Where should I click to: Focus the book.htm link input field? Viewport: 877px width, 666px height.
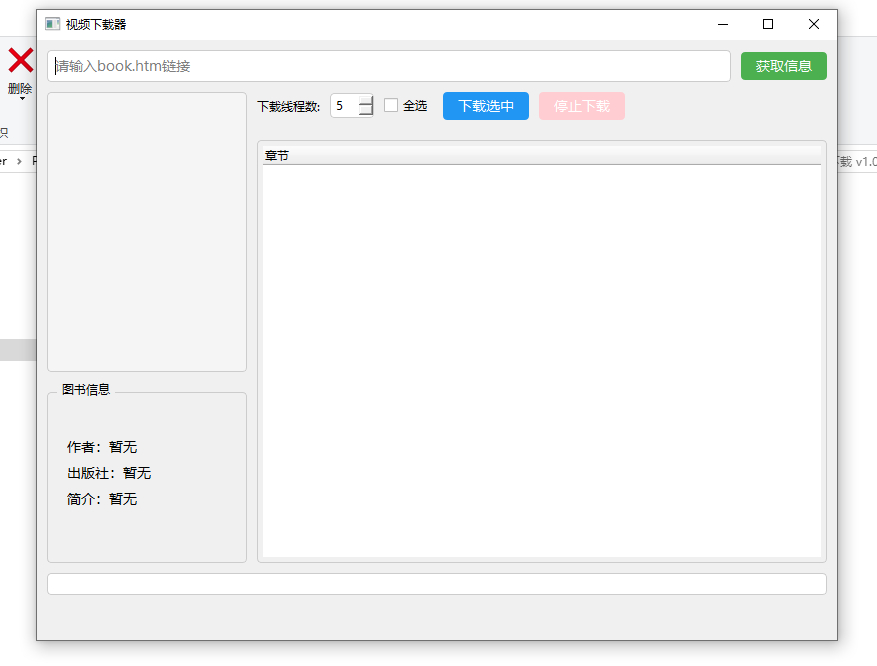coord(389,66)
